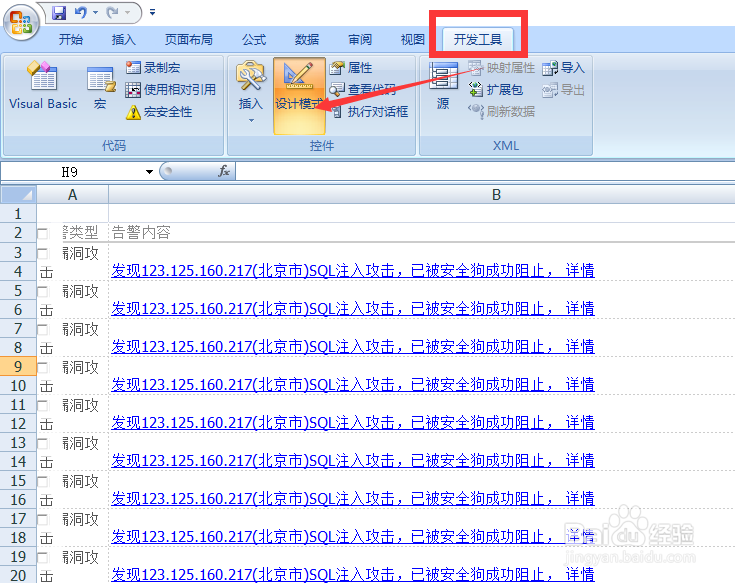Open the redo history dropdown arrow

click(x=127, y=13)
